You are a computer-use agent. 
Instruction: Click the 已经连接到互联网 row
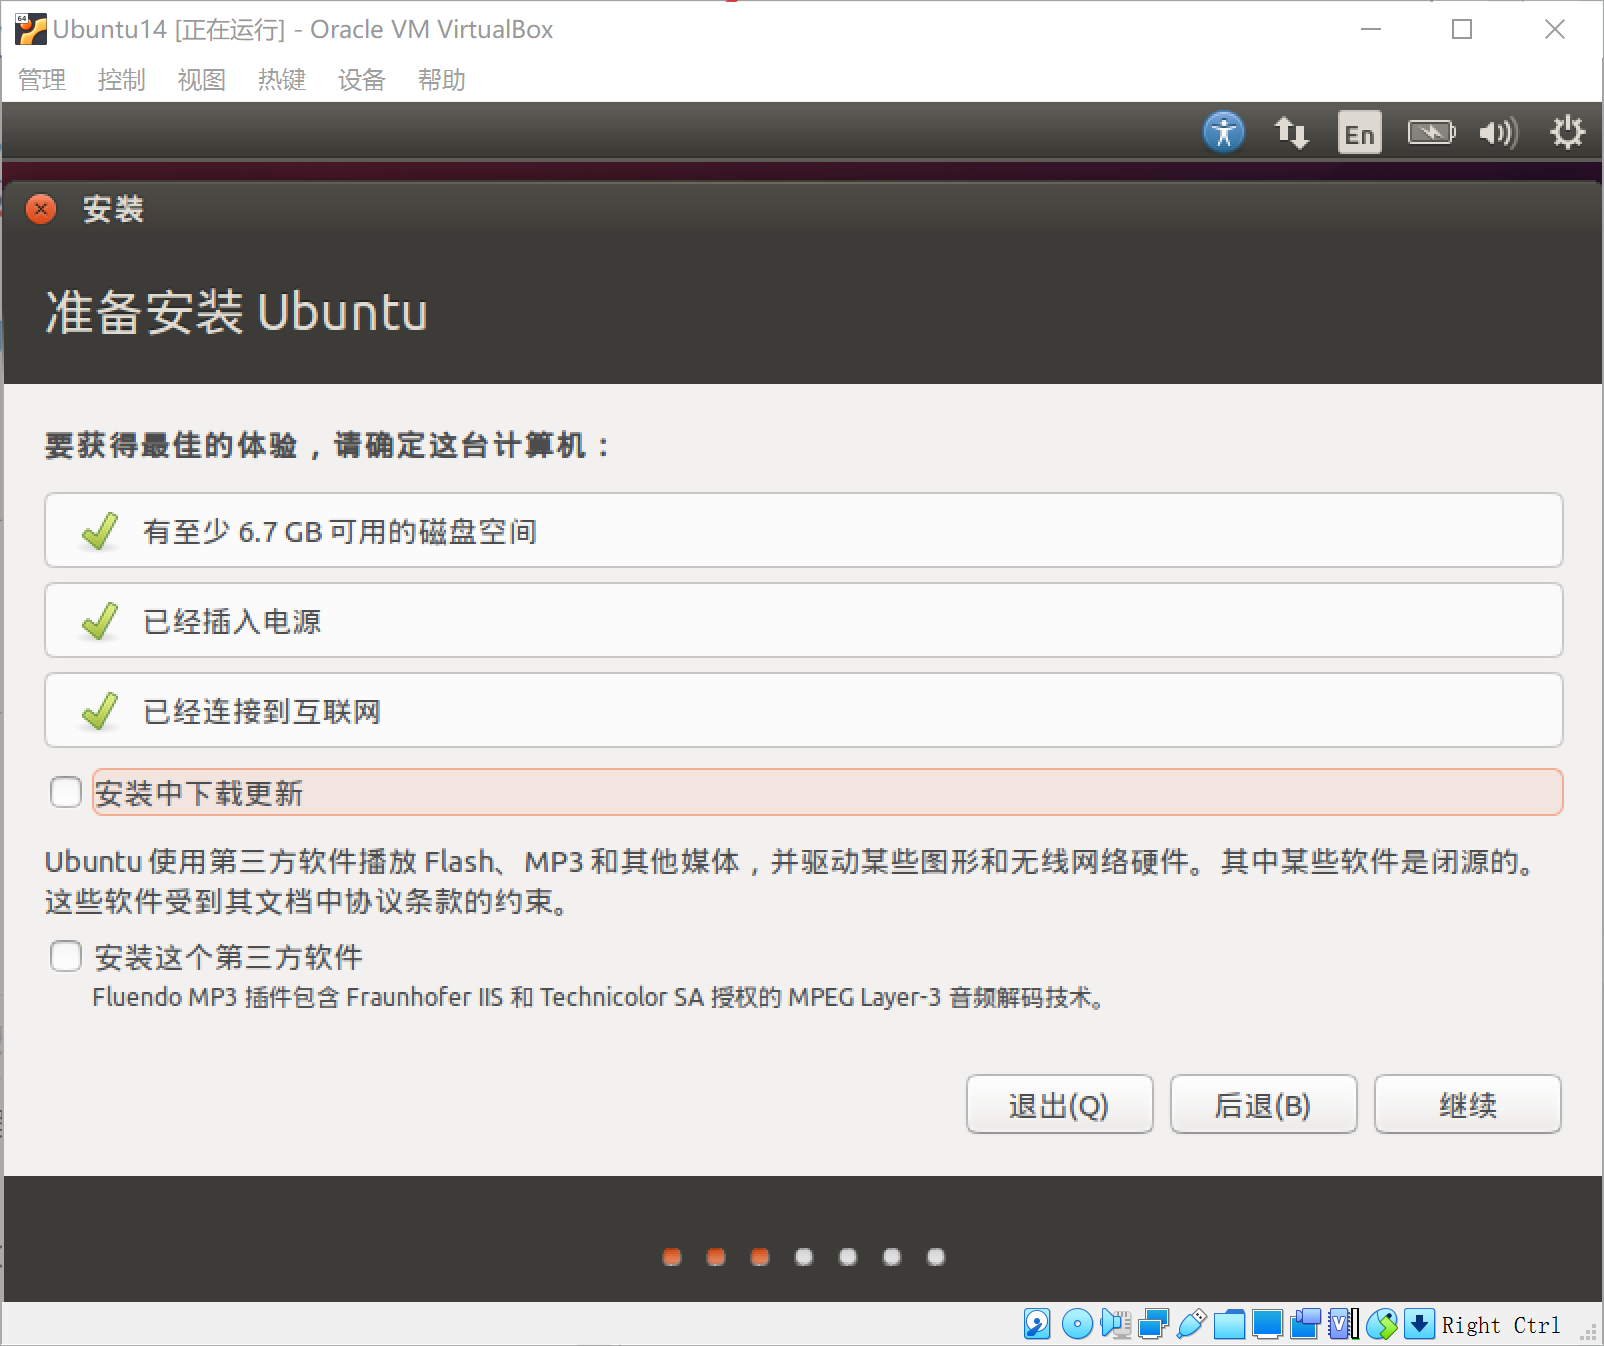[804, 710]
